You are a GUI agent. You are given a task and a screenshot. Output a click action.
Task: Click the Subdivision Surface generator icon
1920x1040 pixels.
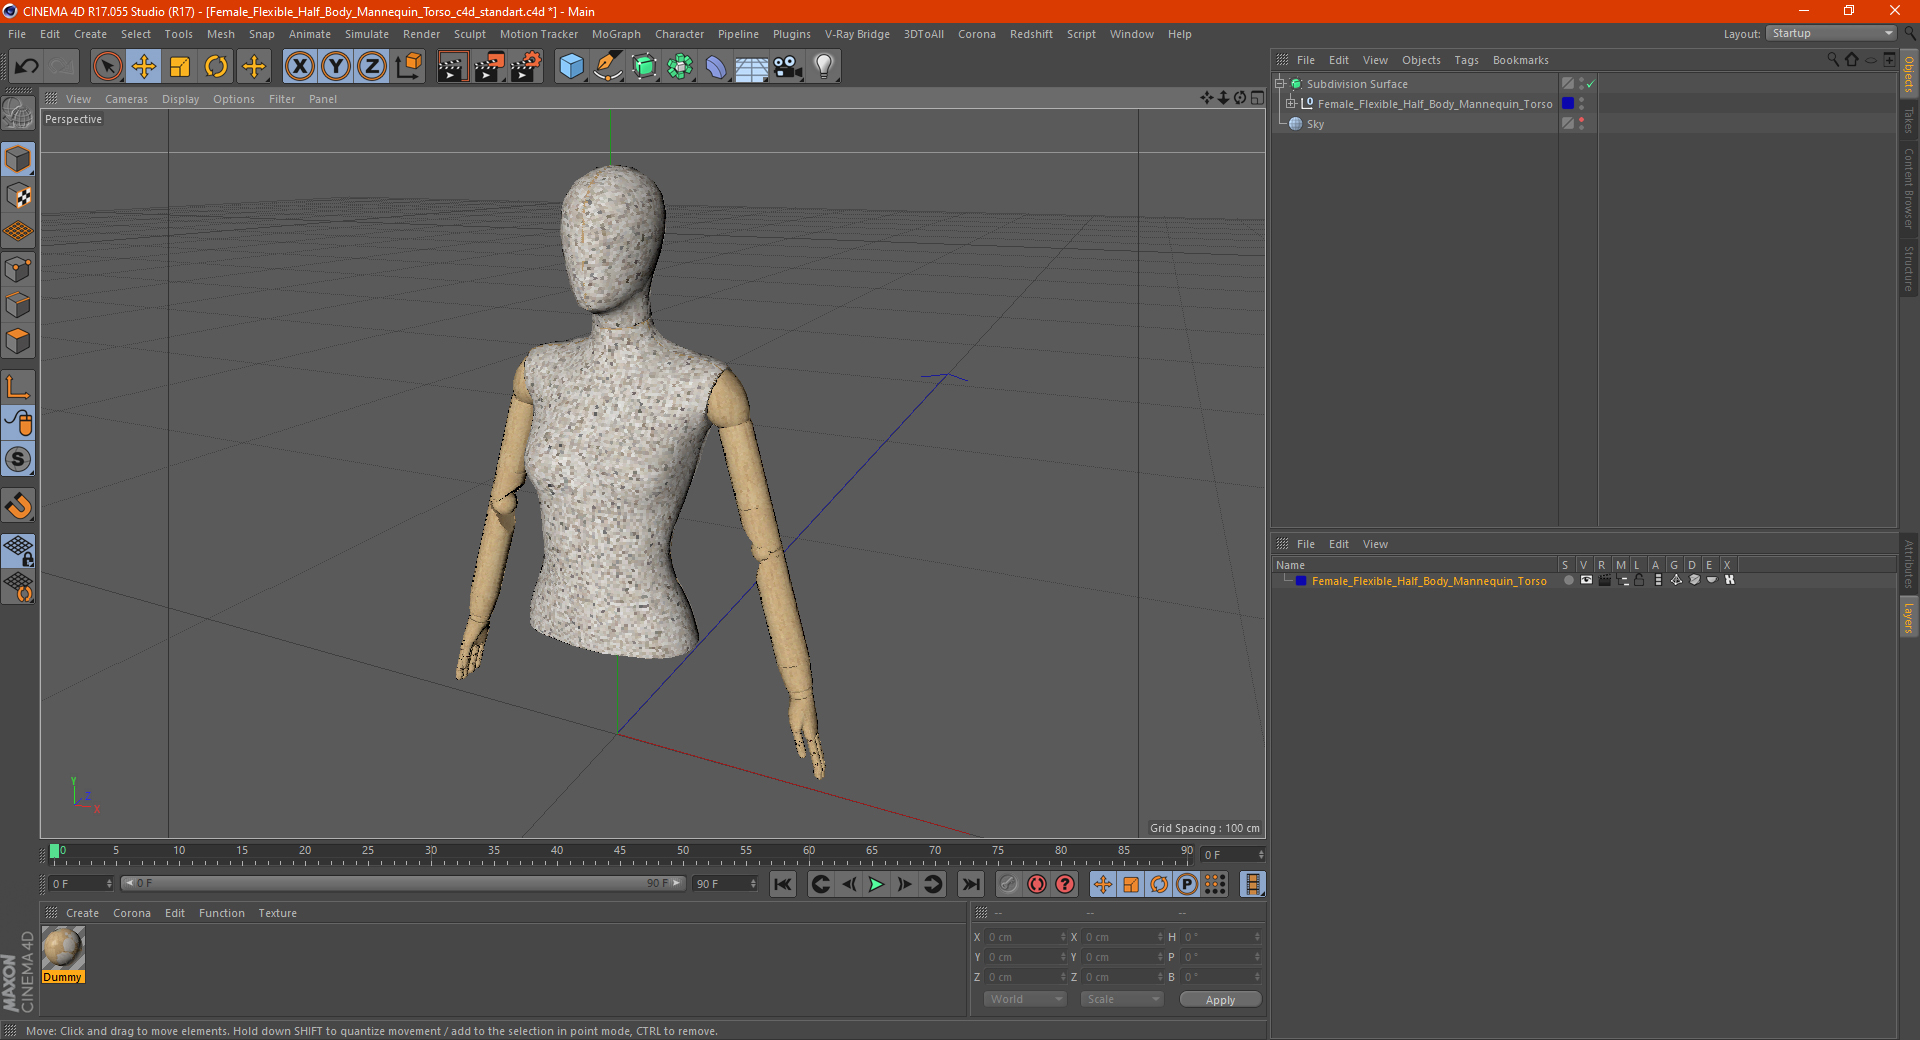click(644, 67)
